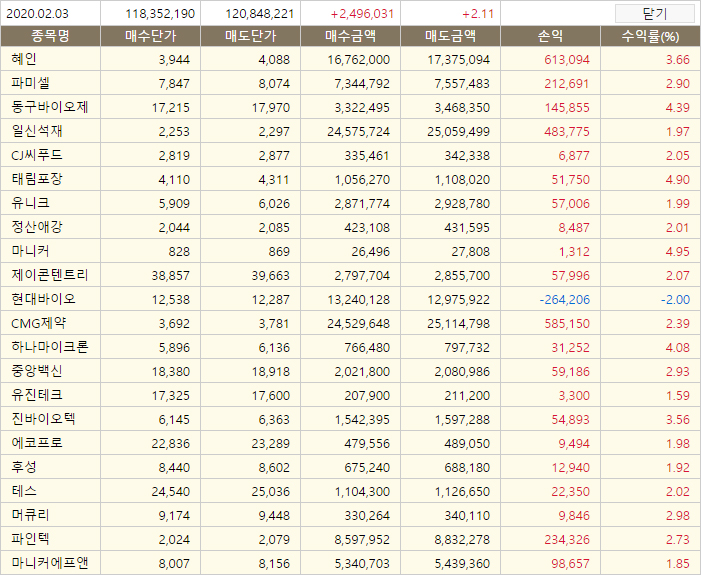Viewport: 701px width, 575px height.
Task: Select the 하나마이크론 stock name
Action: pyautogui.click(x=50, y=347)
